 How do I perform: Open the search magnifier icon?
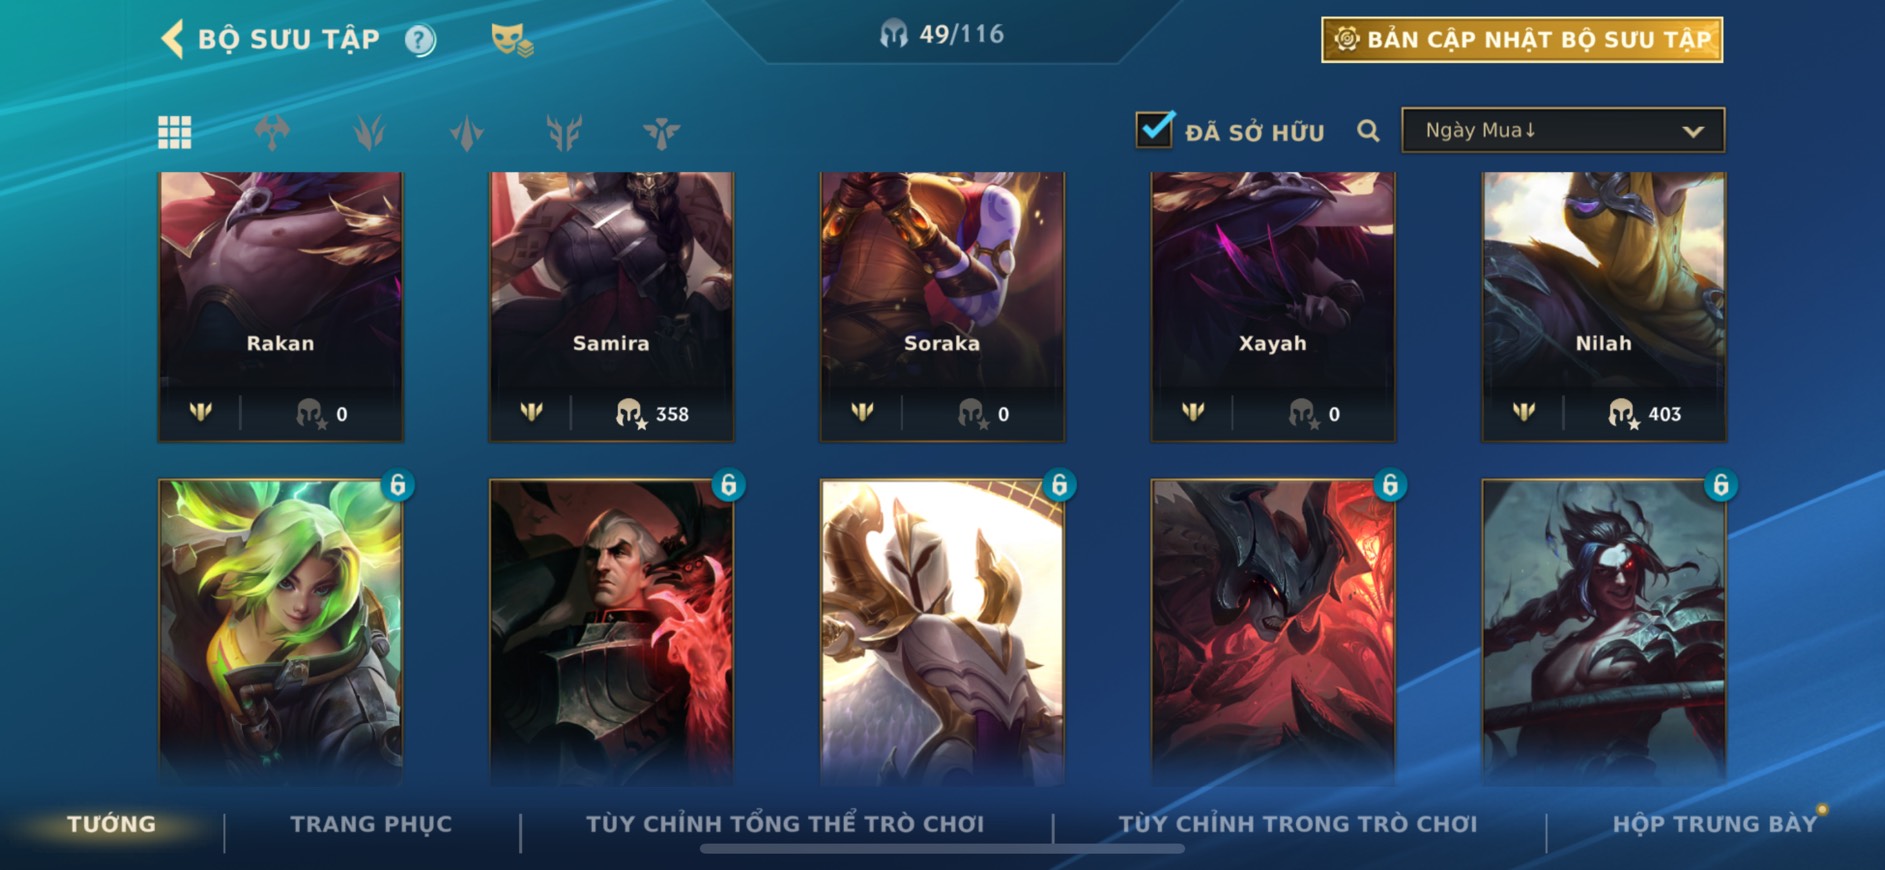[x=1368, y=131]
